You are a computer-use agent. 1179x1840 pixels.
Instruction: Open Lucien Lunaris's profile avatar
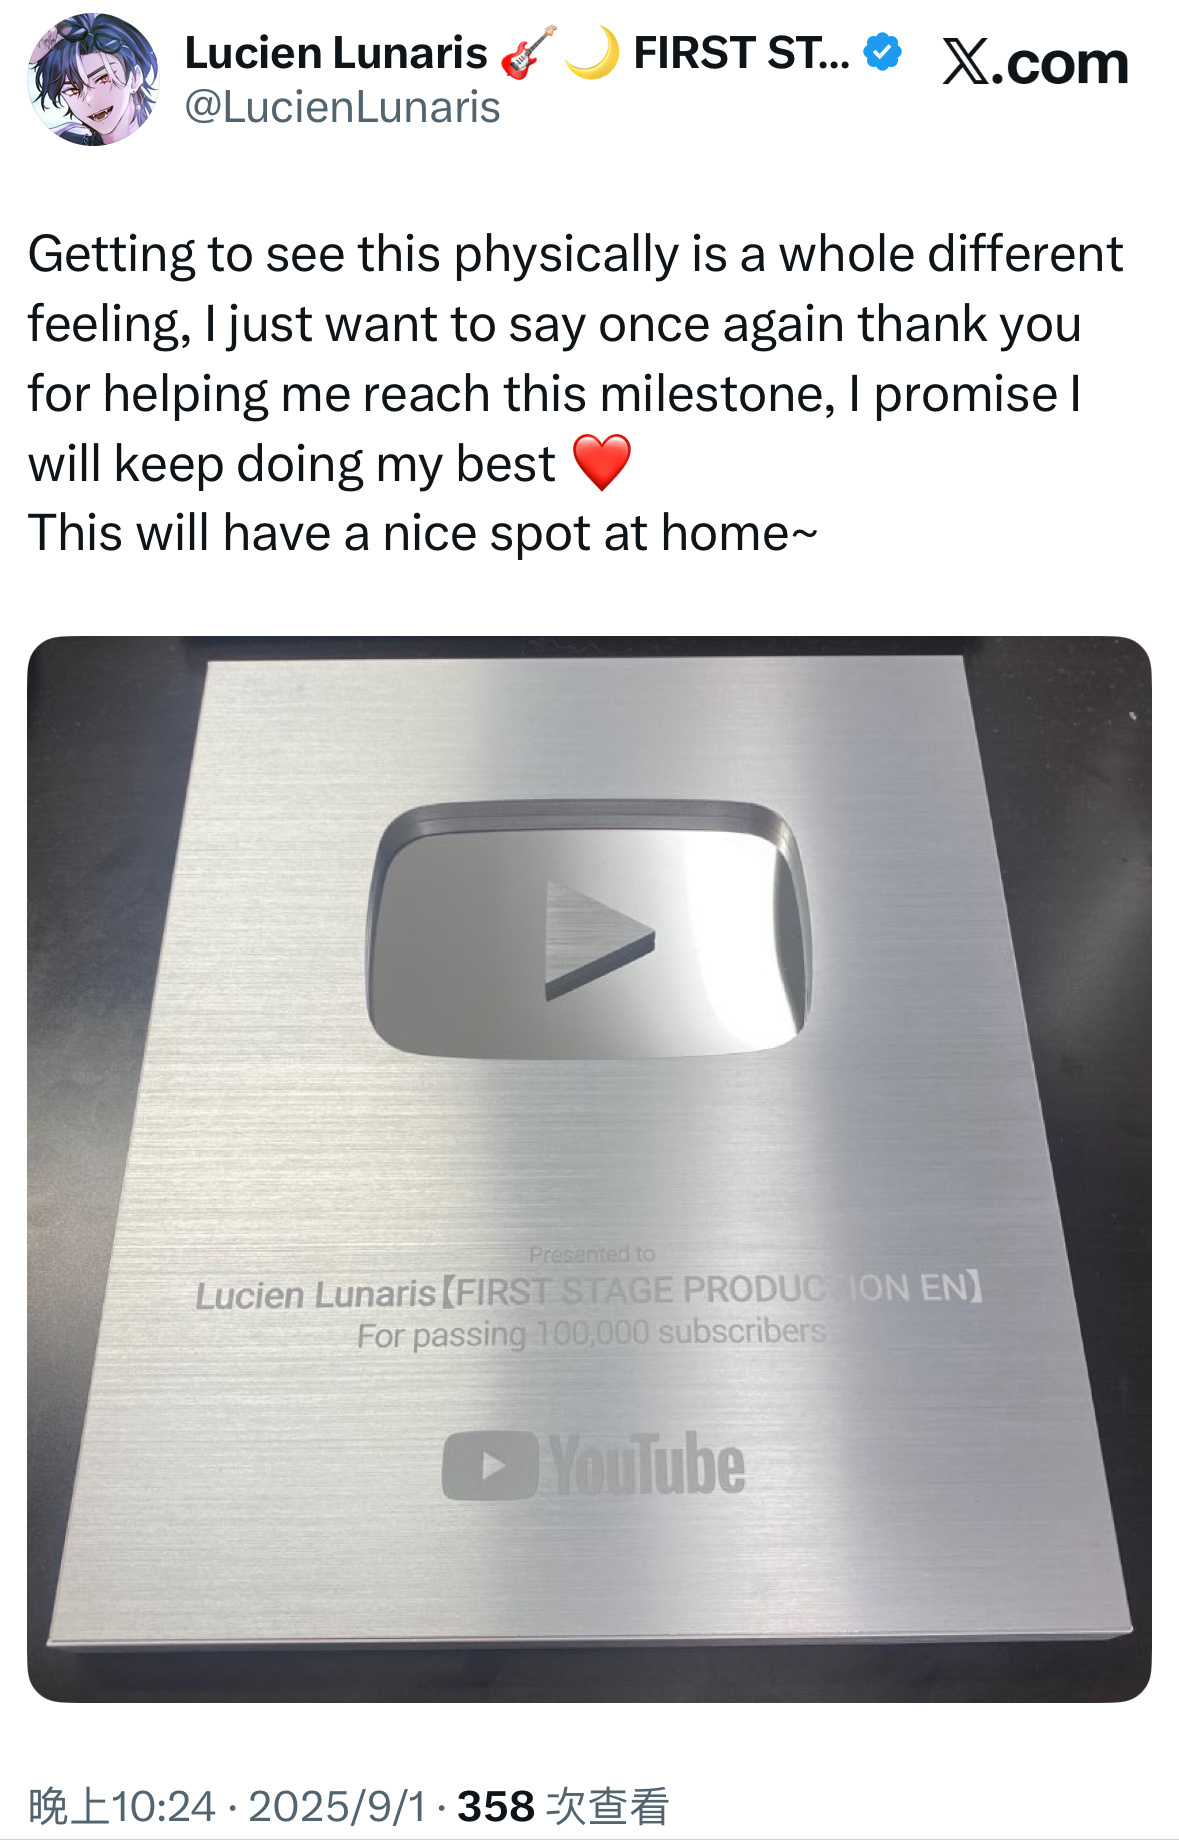click(x=92, y=80)
